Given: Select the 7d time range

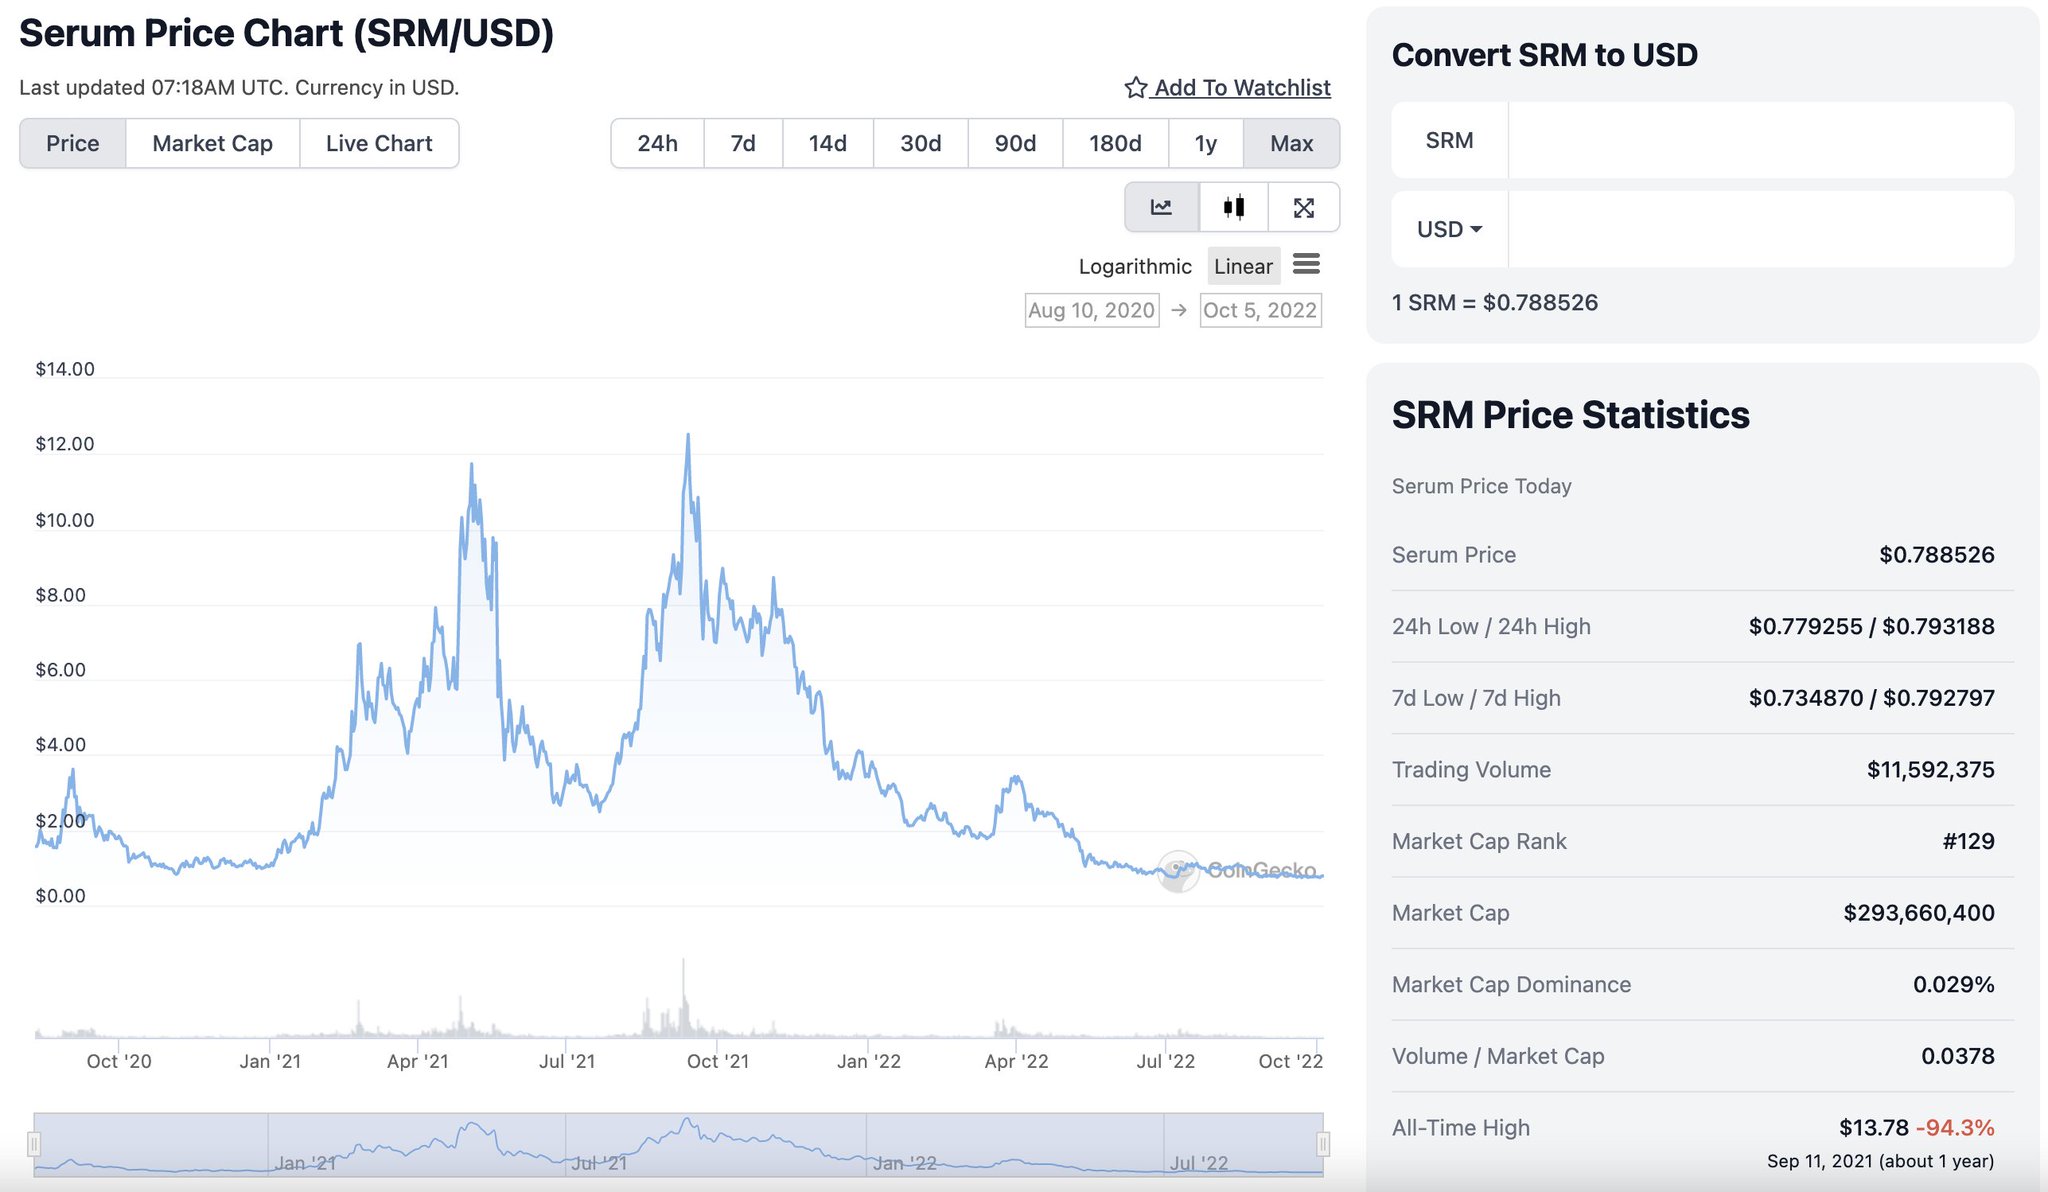Looking at the screenshot, I should pyautogui.click(x=743, y=143).
